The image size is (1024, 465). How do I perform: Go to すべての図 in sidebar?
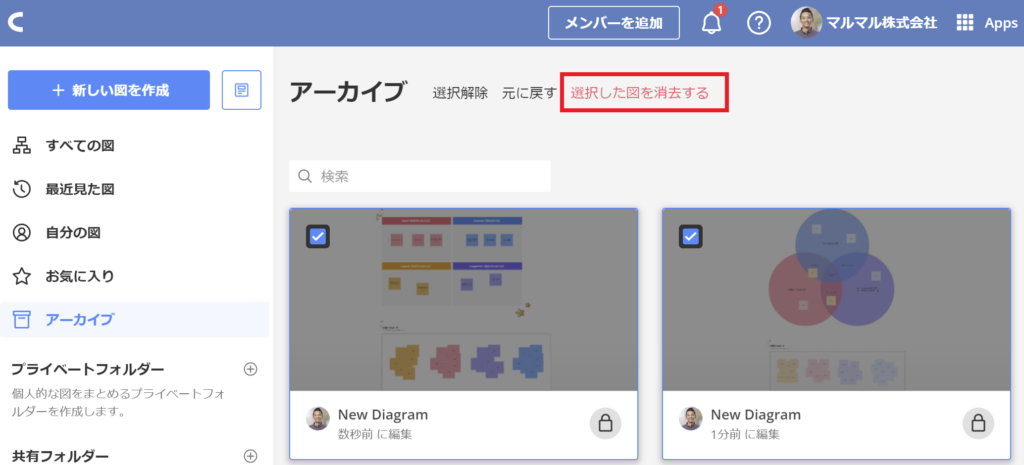click(x=80, y=146)
